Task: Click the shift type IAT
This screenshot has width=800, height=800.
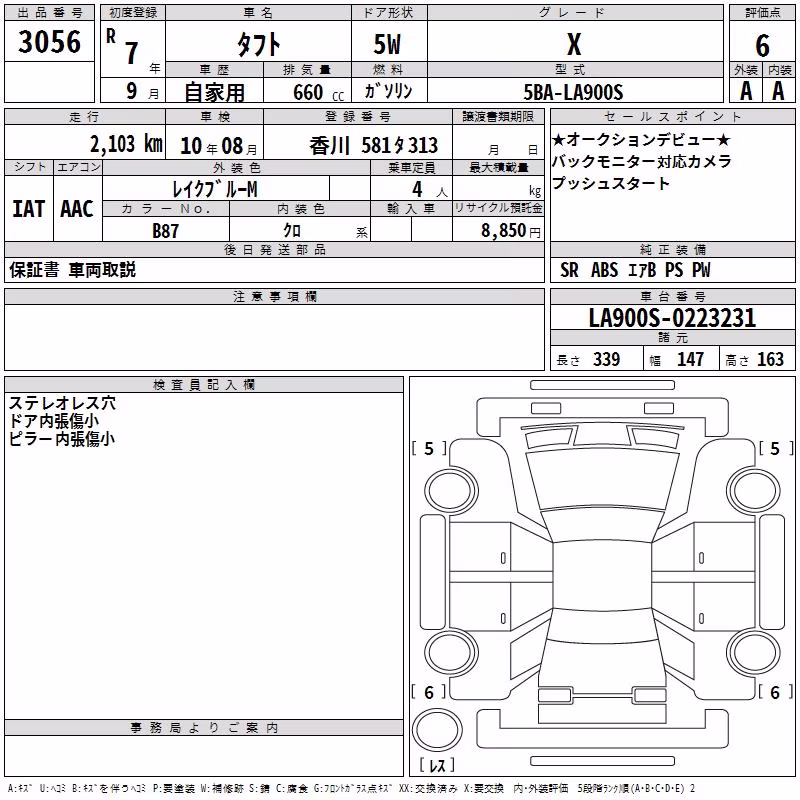Action: (x=29, y=209)
